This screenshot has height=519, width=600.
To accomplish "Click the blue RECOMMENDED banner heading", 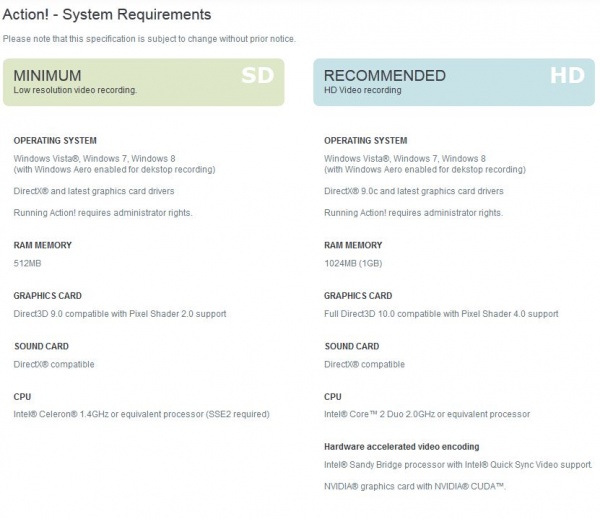I will coord(384,76).
